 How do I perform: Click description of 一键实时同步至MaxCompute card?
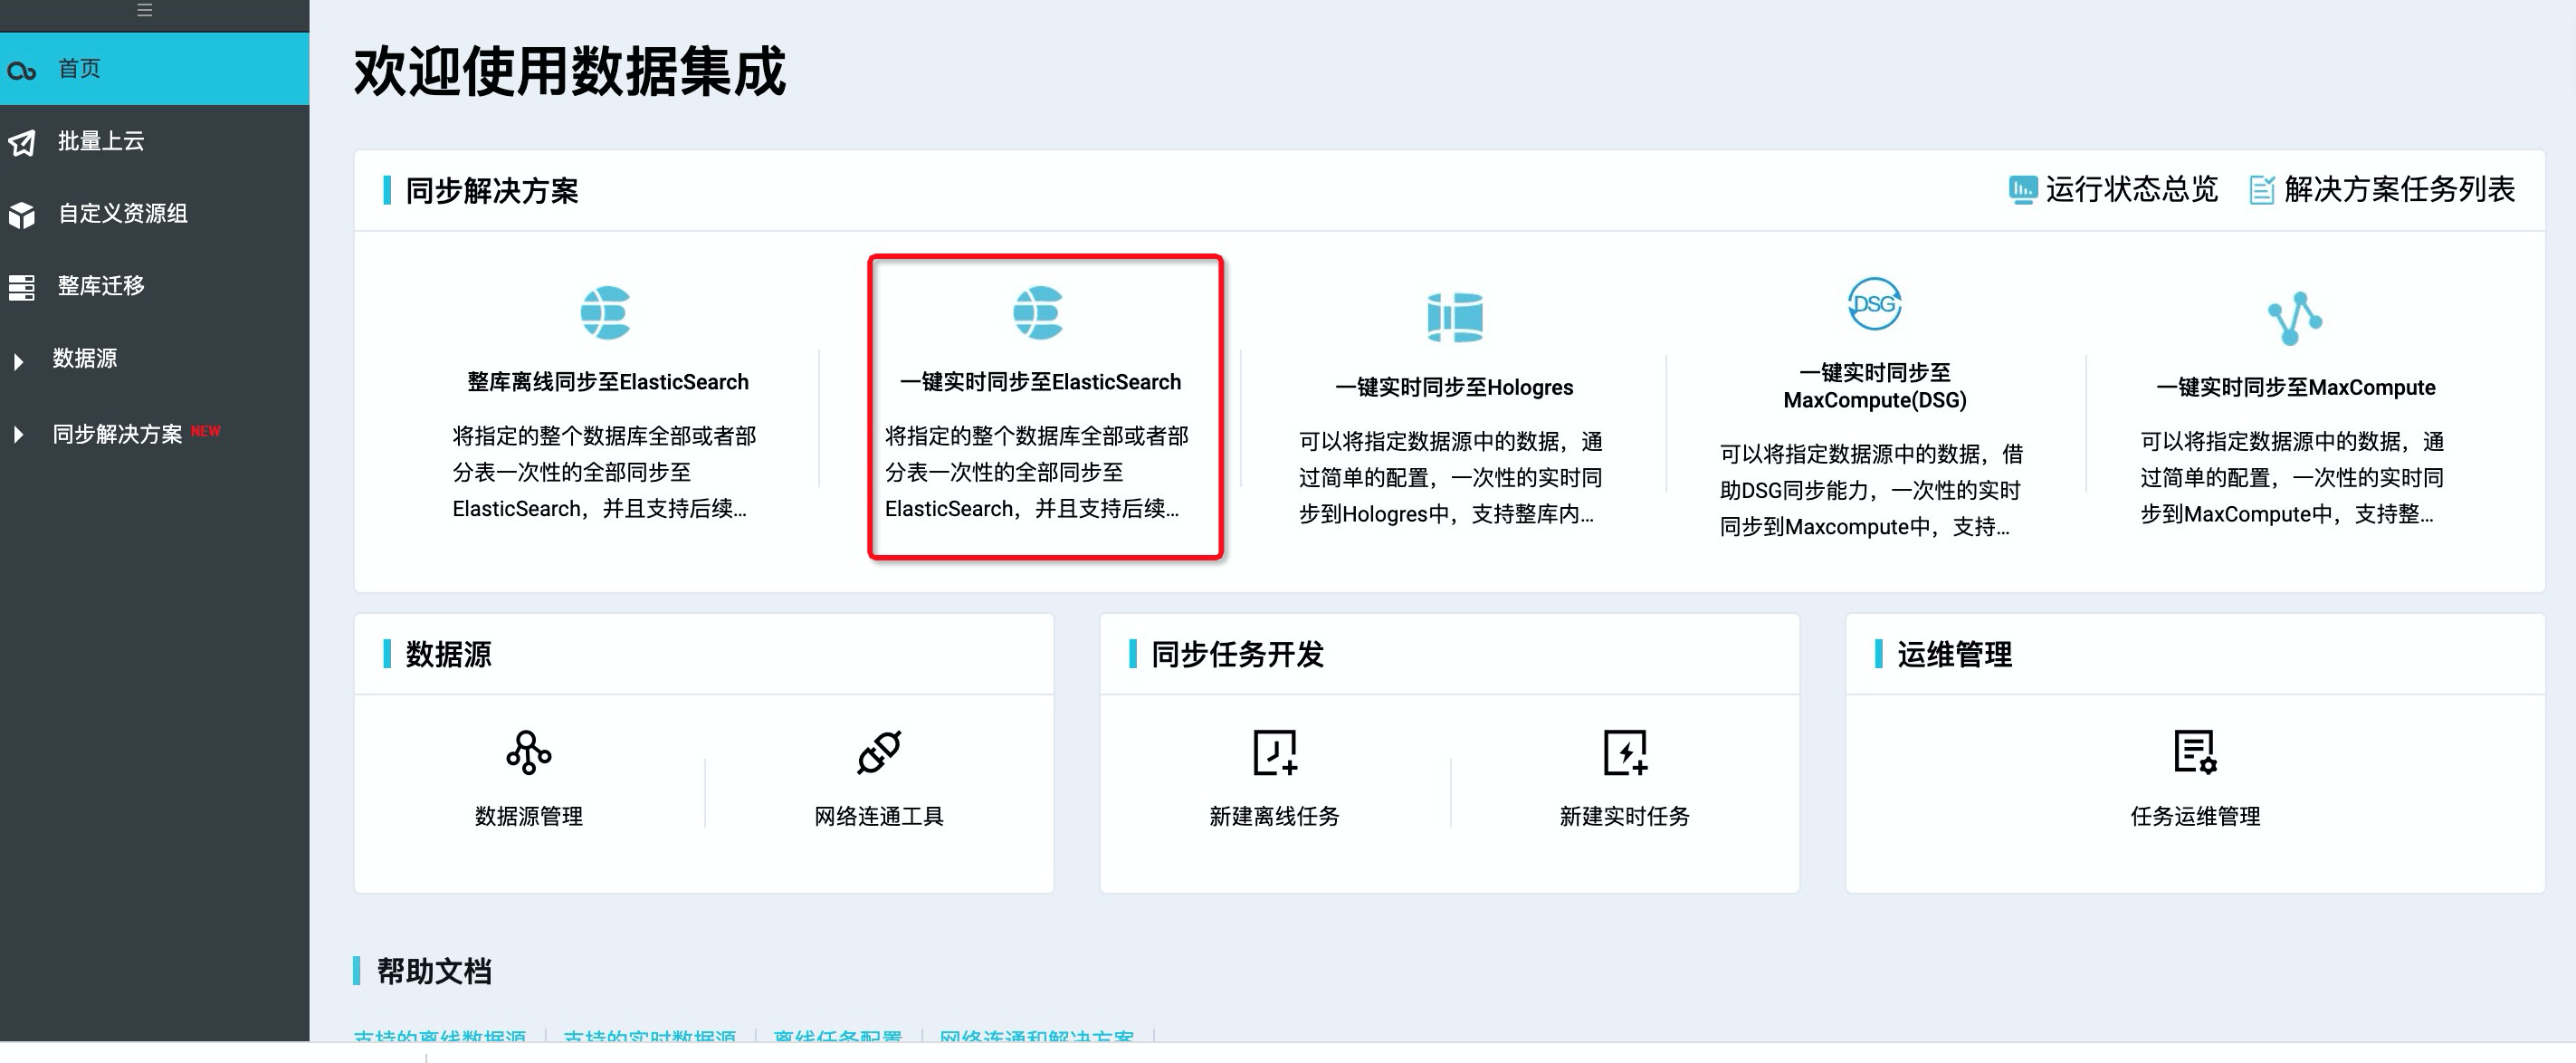(2291, 478)
